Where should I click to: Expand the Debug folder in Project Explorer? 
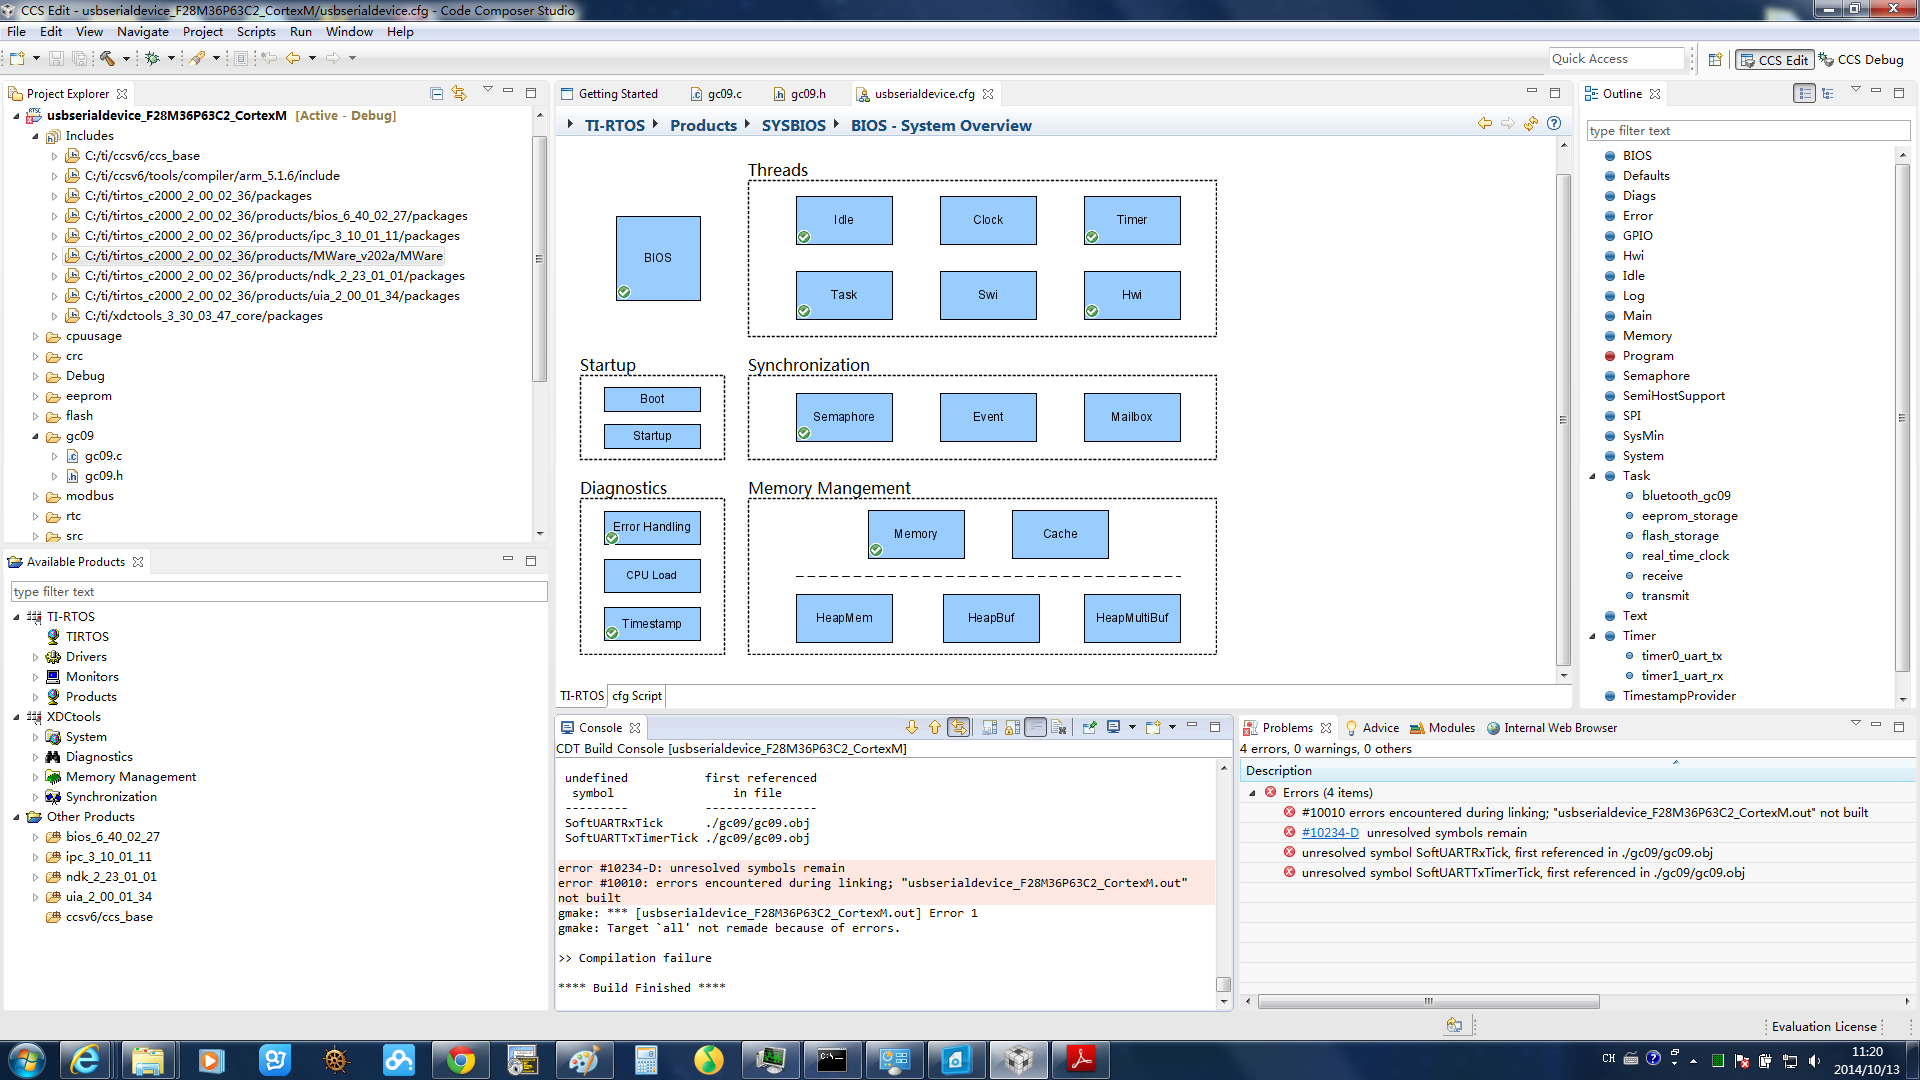pyautogui.click(x=36, y=376)
